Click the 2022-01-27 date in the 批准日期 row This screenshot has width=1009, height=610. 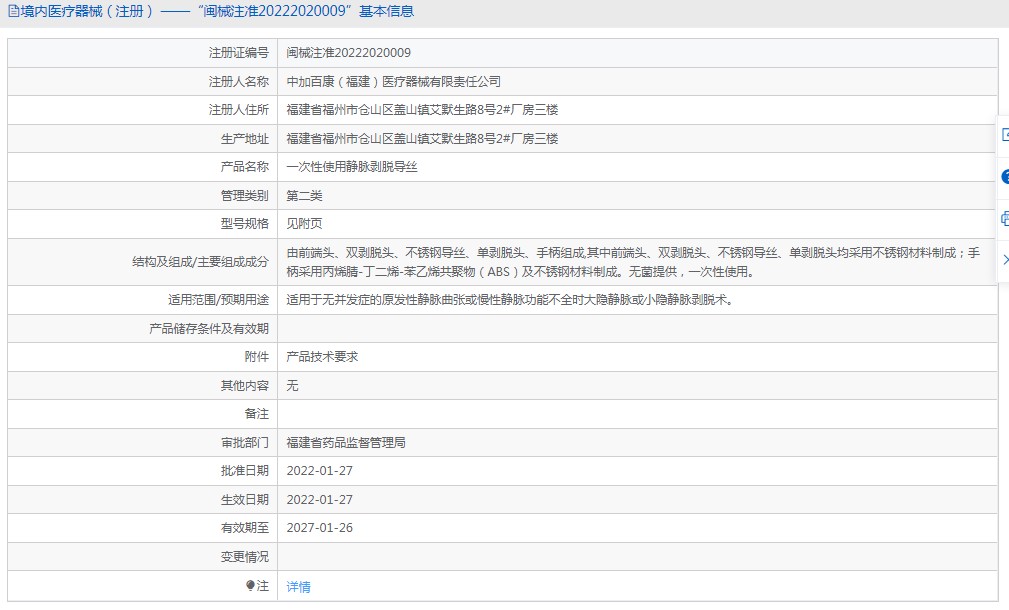[x=320, y=471]
